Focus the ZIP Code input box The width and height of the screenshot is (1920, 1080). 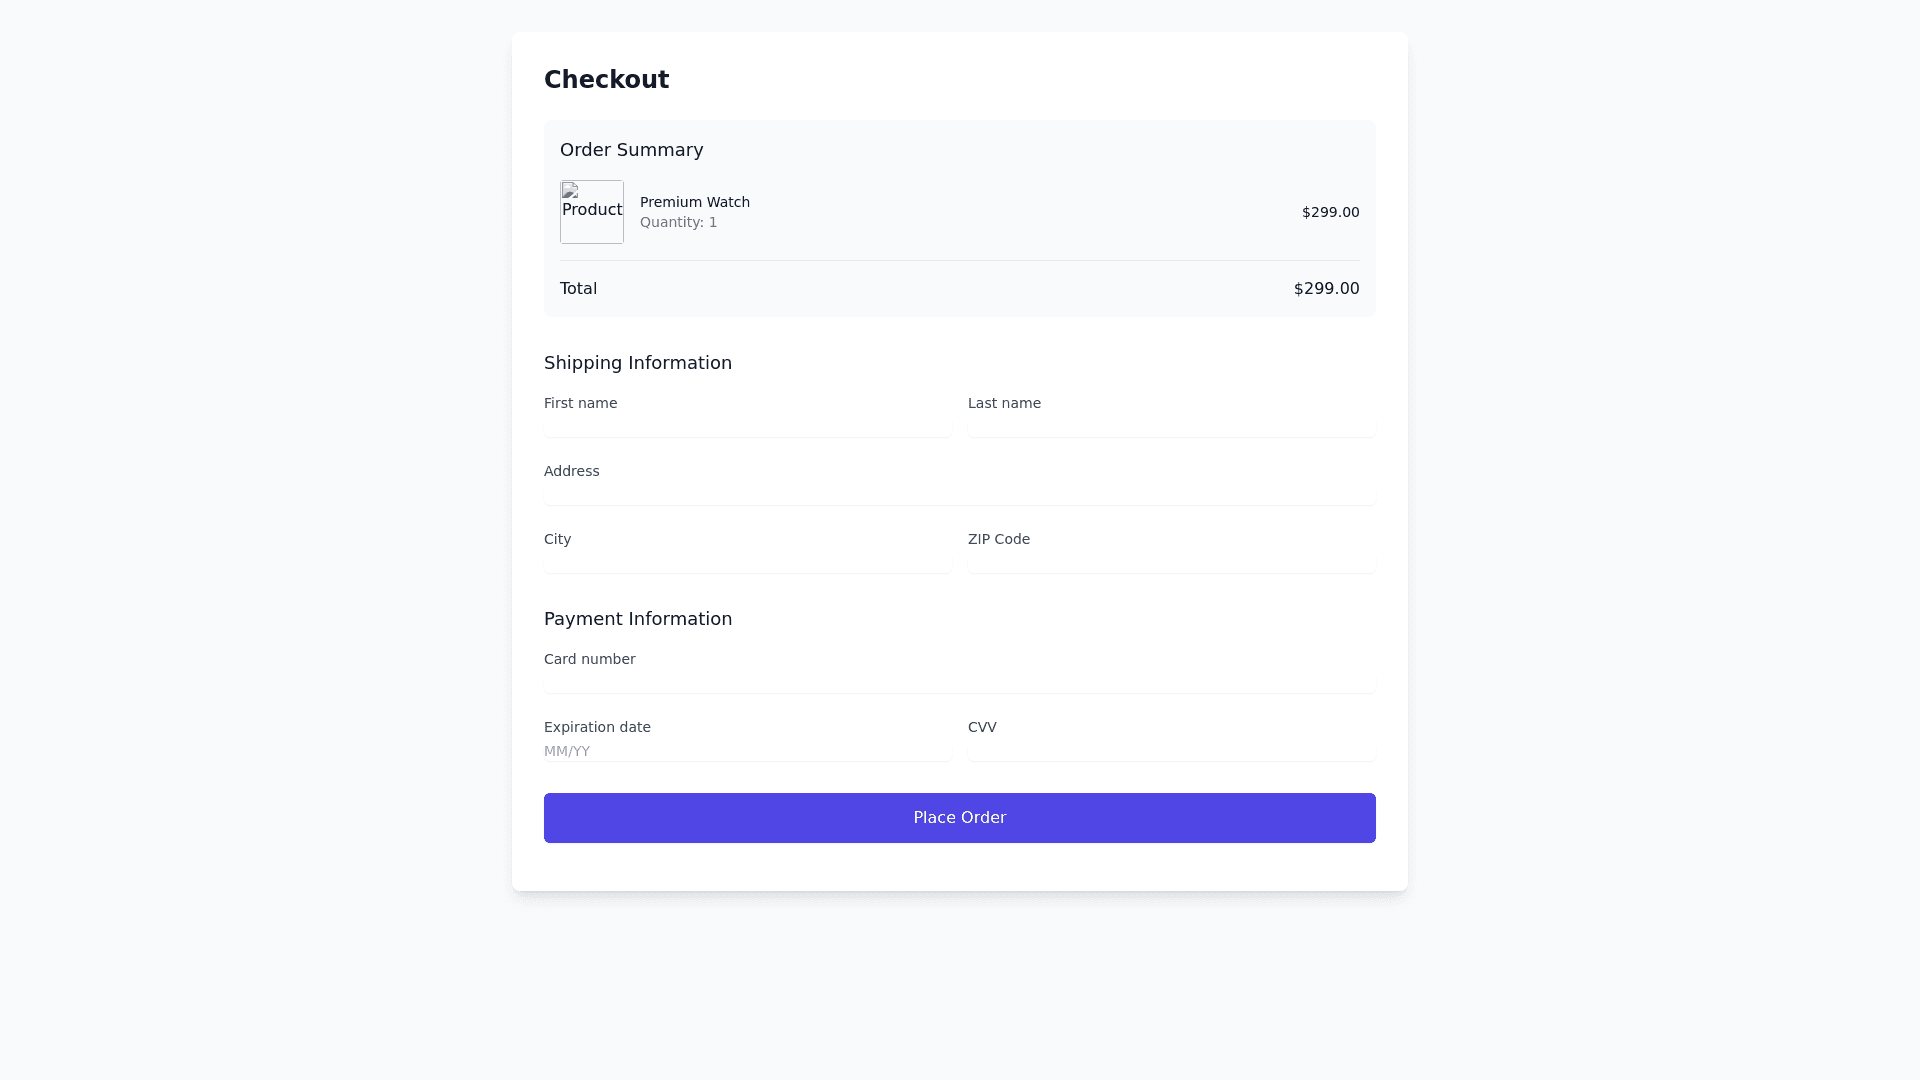point(1171,562)
